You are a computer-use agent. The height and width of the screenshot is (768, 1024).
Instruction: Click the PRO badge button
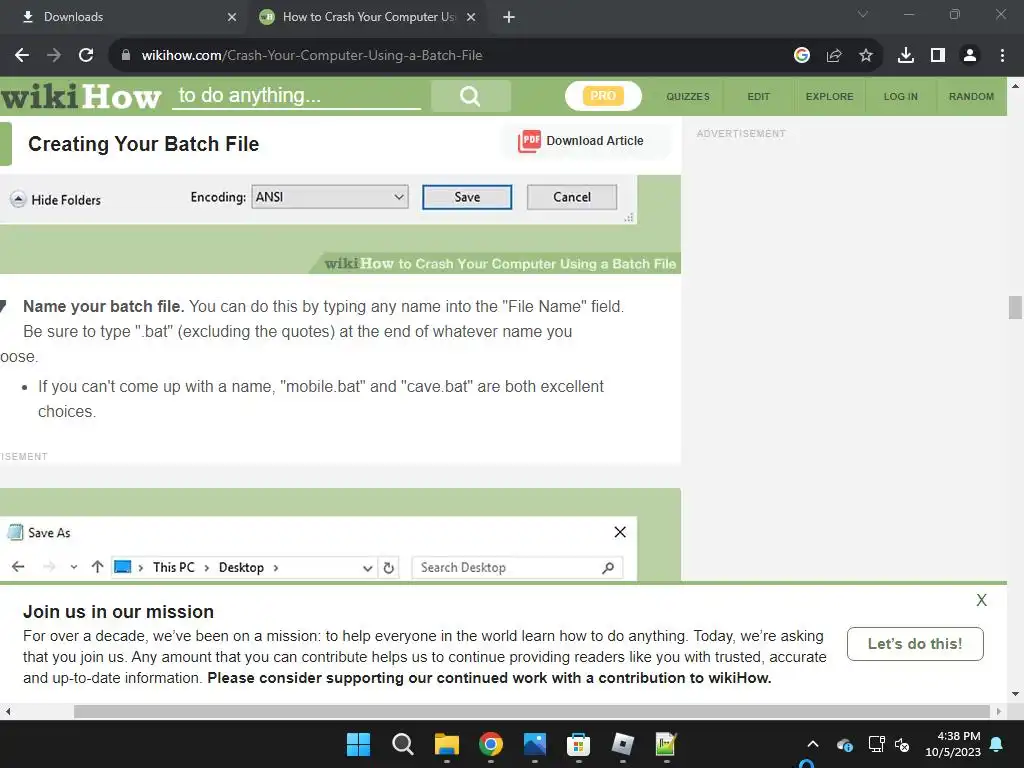[603, 96]
